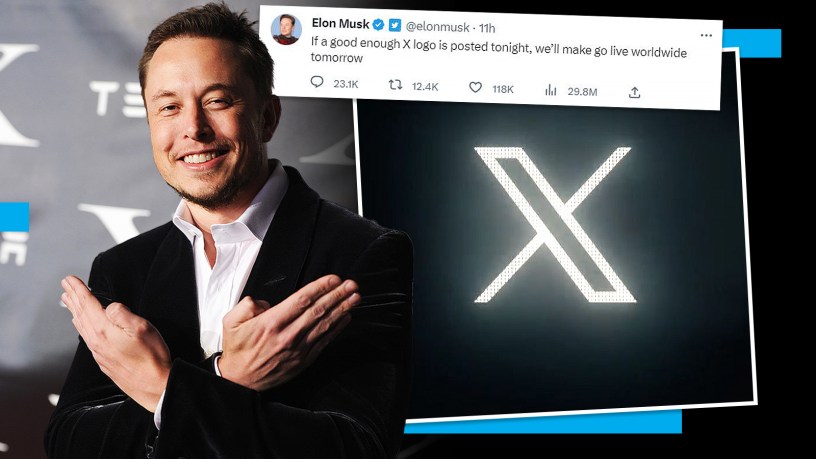Click the 23.1K reply count
Screen dimensions: 816x459
click(x=346, y=83)
